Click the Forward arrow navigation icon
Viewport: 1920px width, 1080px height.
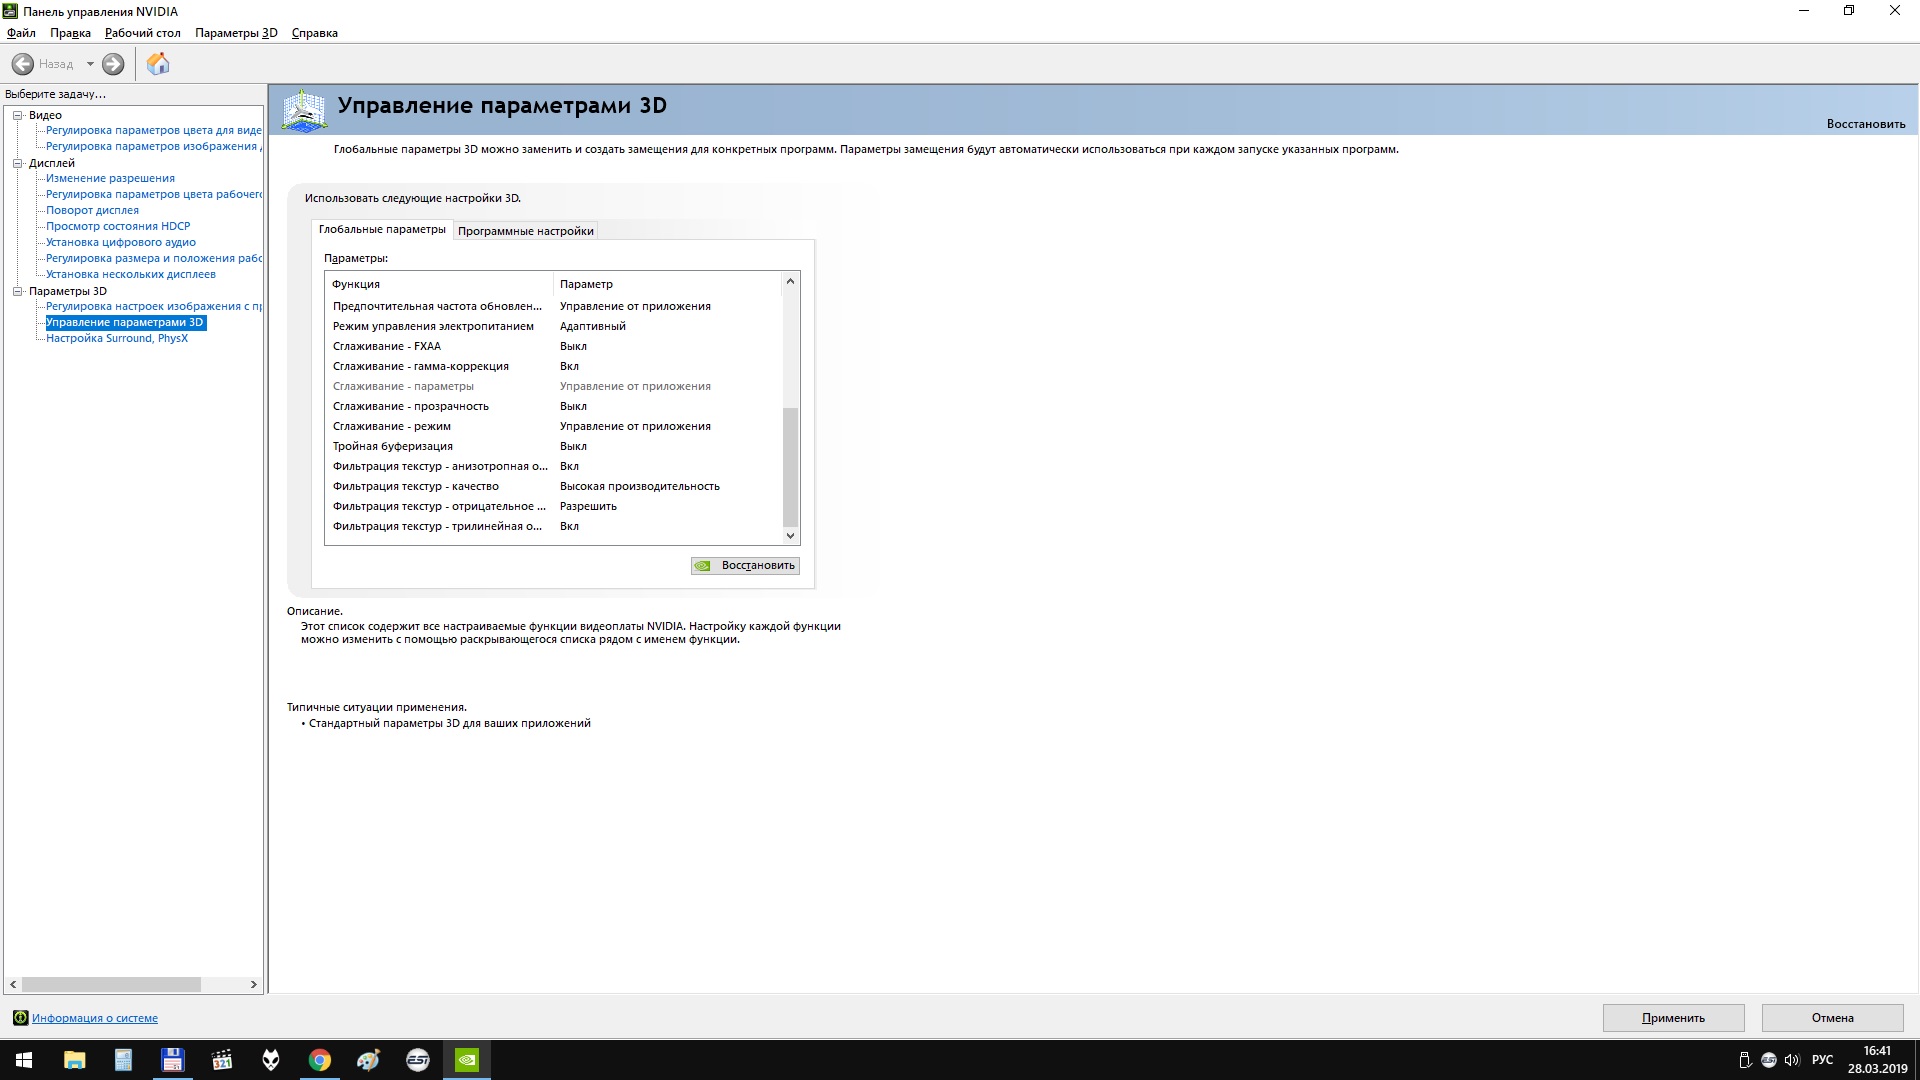click(x=113, y=64)
